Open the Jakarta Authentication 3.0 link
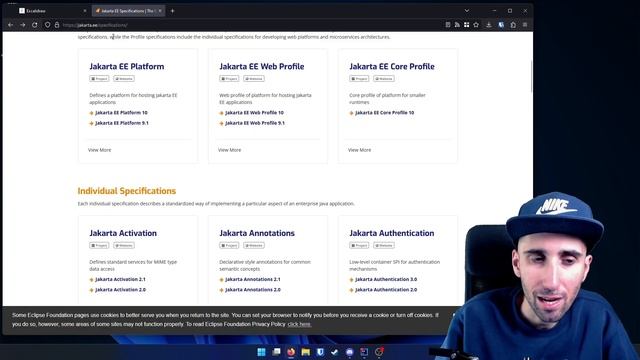Screen dimensions: 640x360 pos(386,280)
